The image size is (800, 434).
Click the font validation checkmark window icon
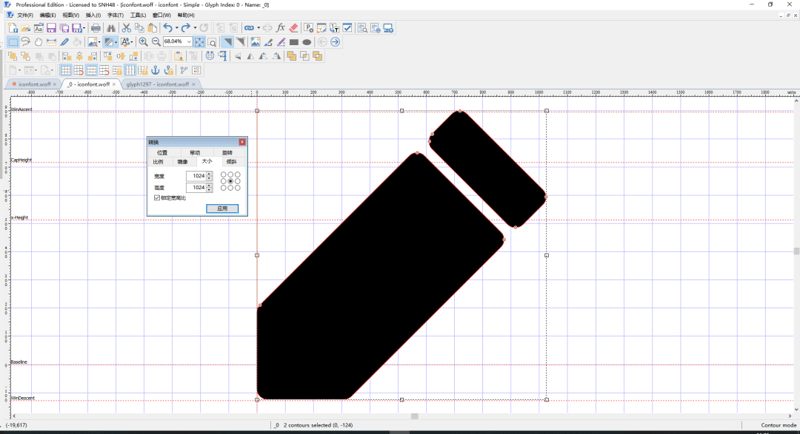click(x=347, y=29)
